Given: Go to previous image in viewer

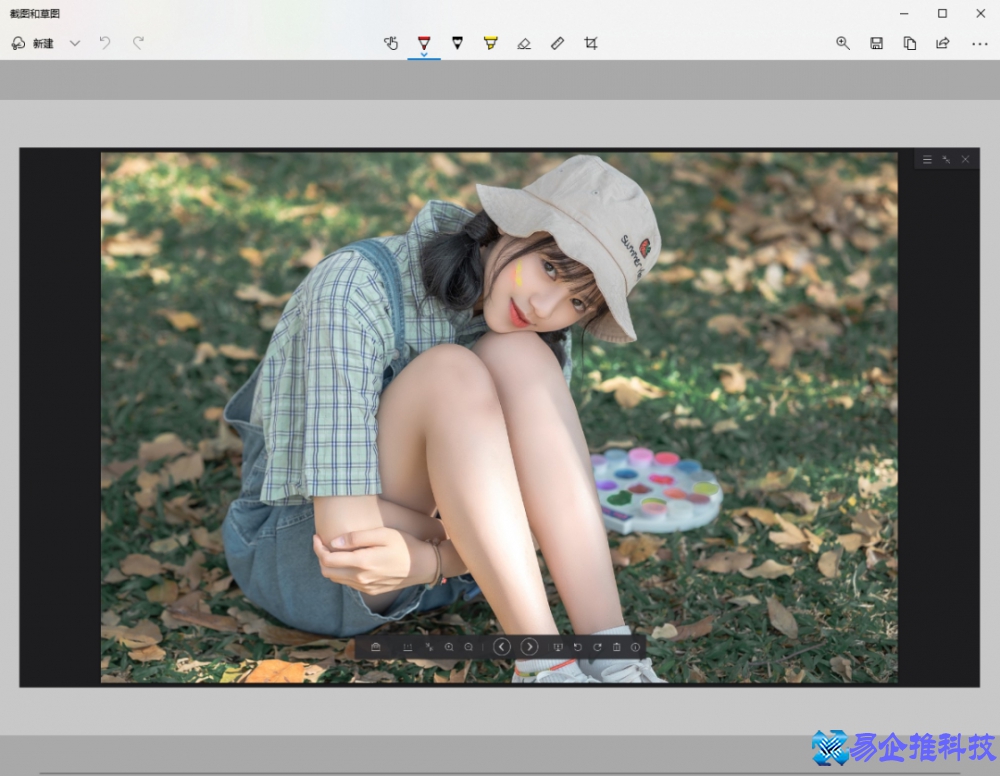Looking at the screenshot, I should click(502, 647).
